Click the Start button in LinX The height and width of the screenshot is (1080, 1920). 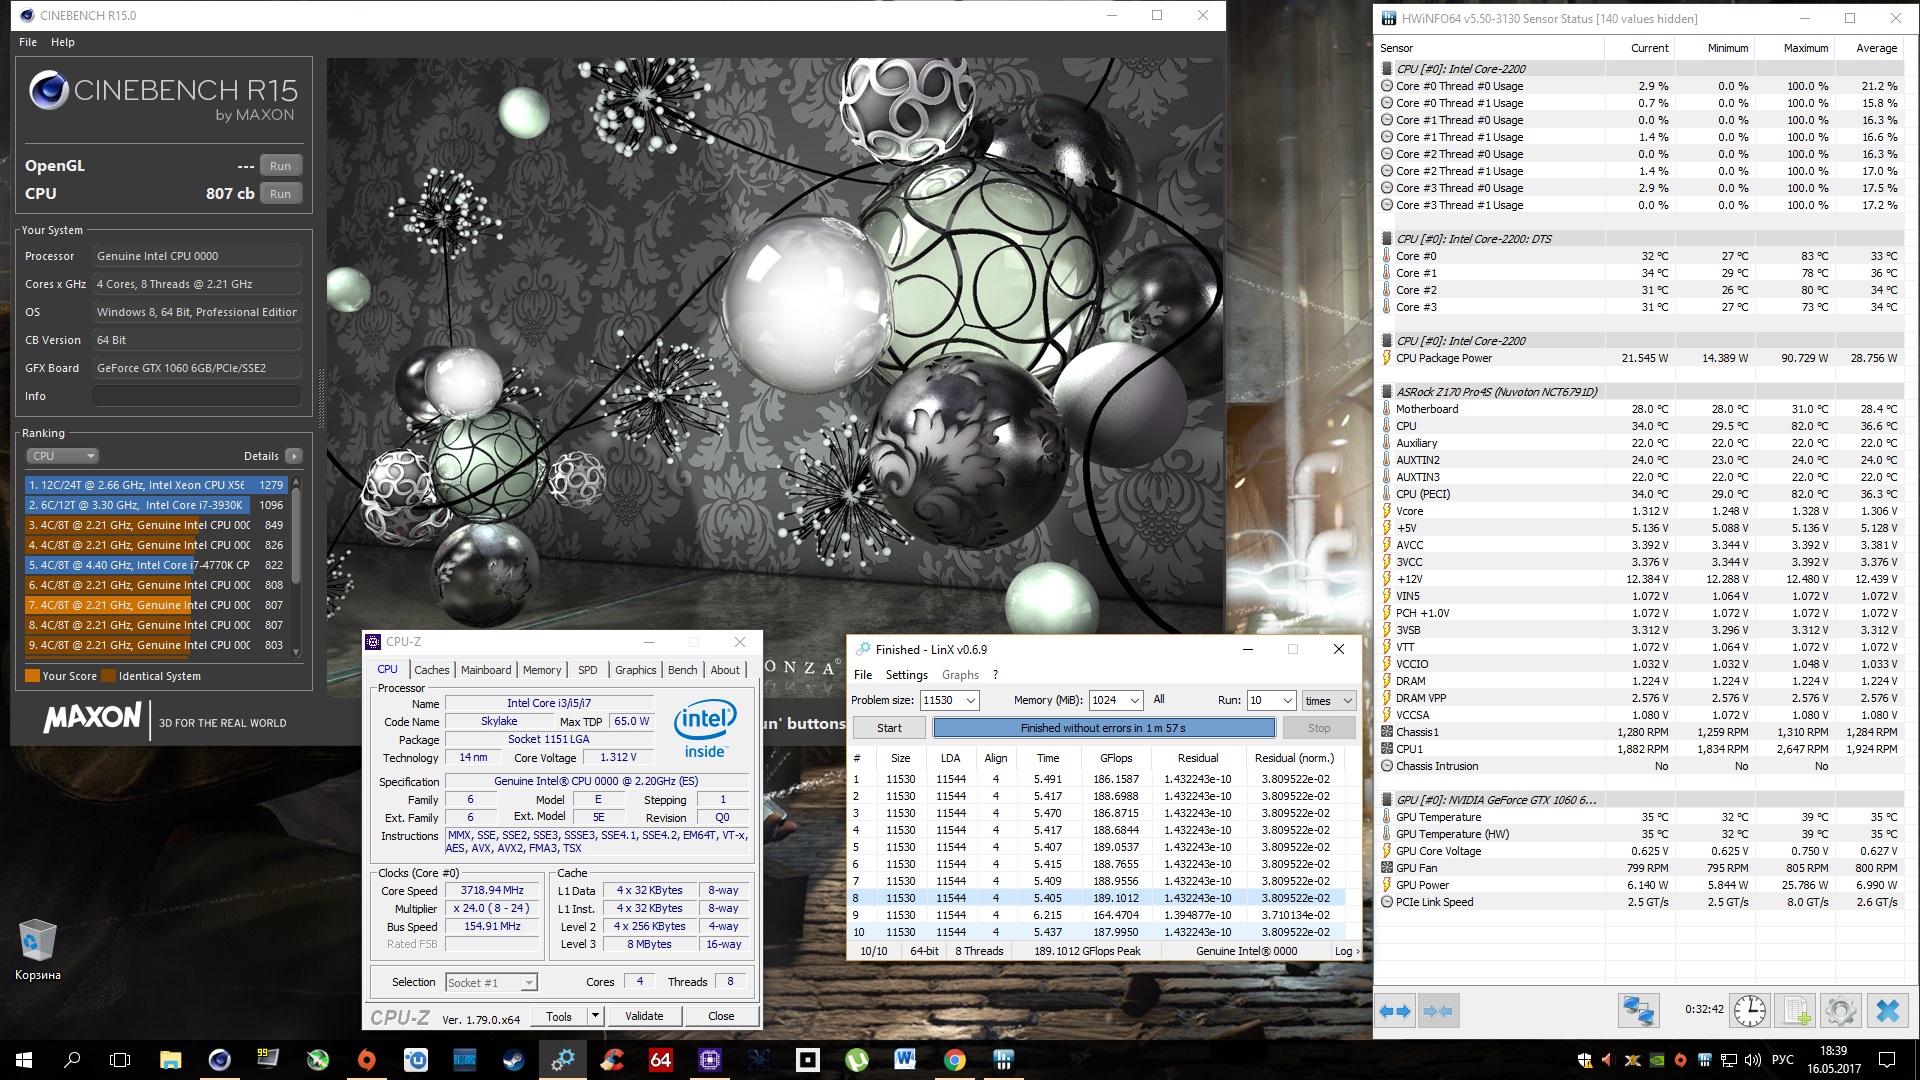889,728
